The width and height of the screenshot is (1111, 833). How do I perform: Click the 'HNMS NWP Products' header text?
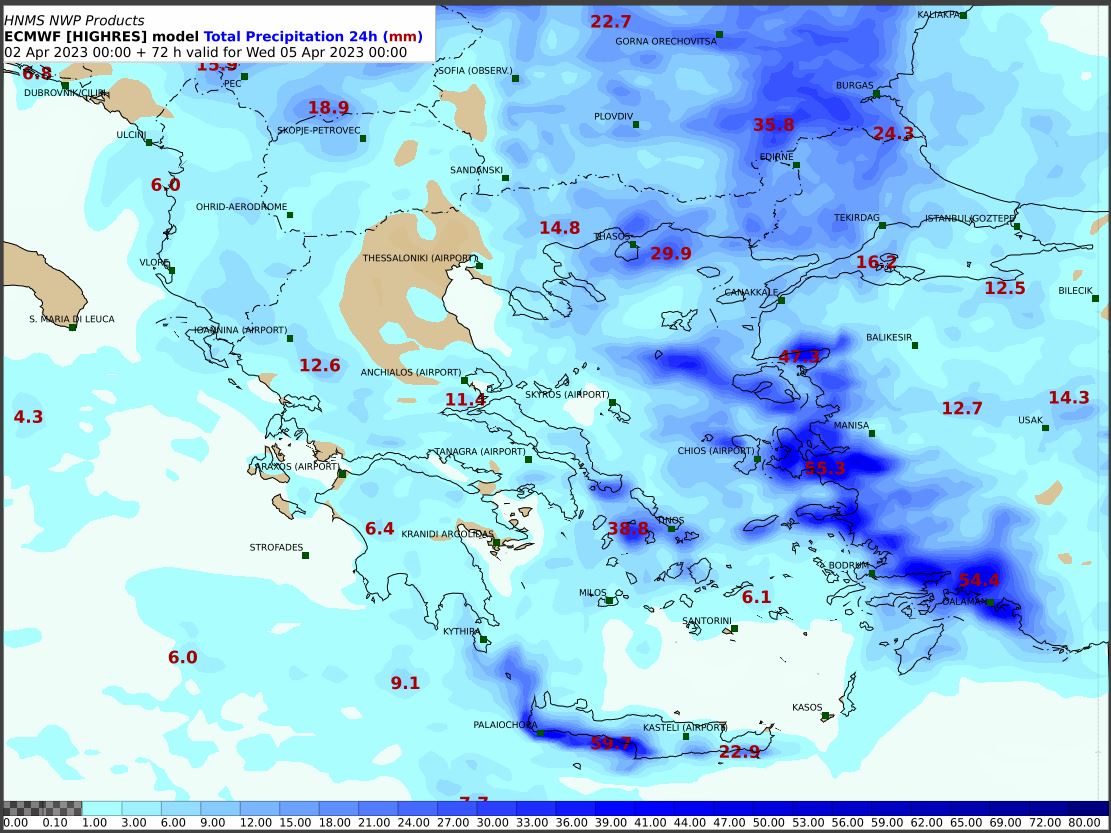[x=74, y=20]
